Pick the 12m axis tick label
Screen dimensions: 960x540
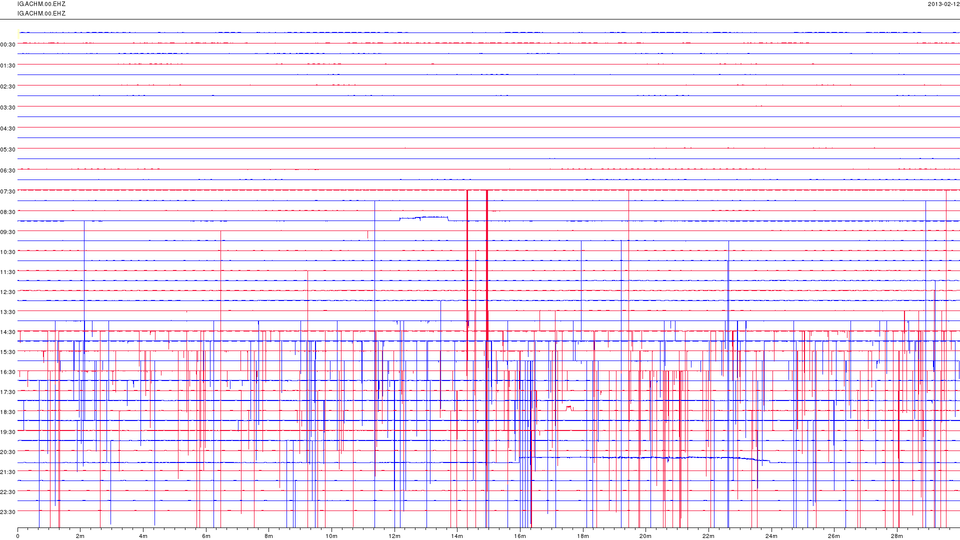(394, 536)
